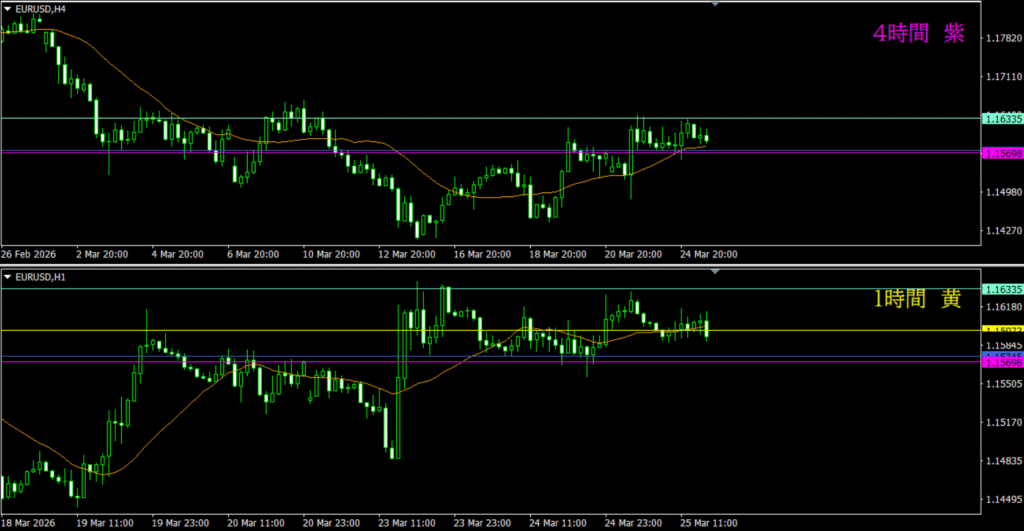Click the EURUSD,H4 chart title text
The image size is (1024, 531).
click(x=43, y=8)
